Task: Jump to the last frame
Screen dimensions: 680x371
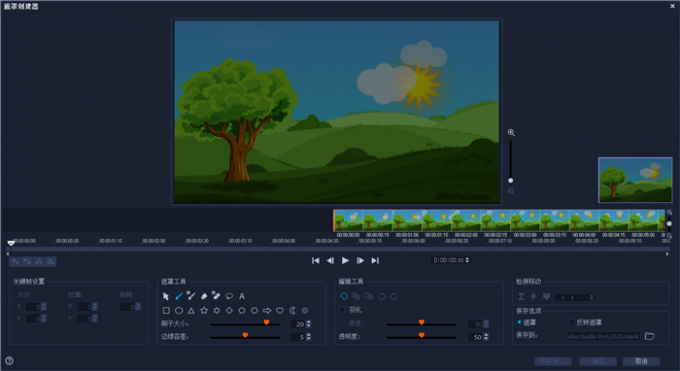Action: pyautogui.click(x=375, y=260)
